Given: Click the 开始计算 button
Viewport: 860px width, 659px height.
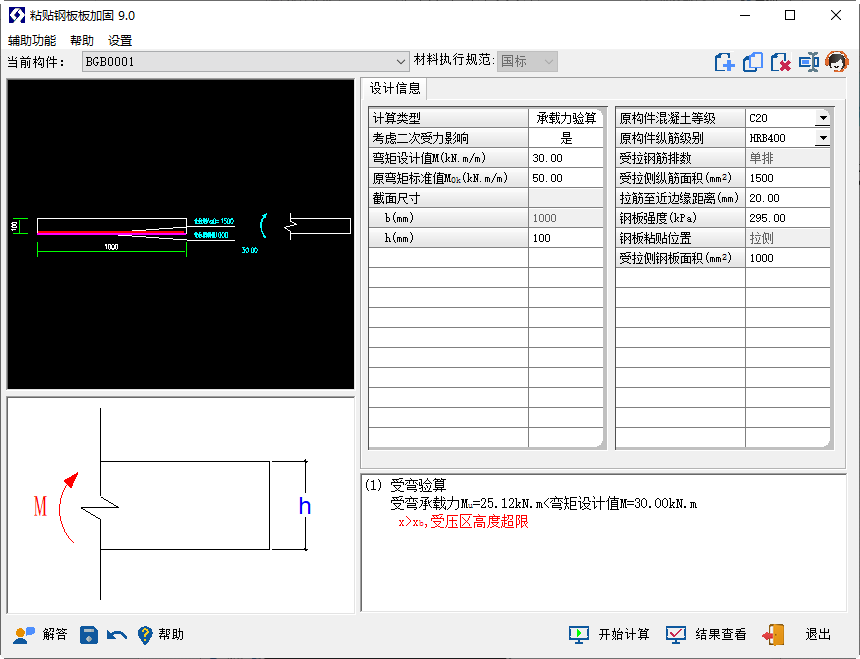Looking at the screenshot, I should coord(610,635).
